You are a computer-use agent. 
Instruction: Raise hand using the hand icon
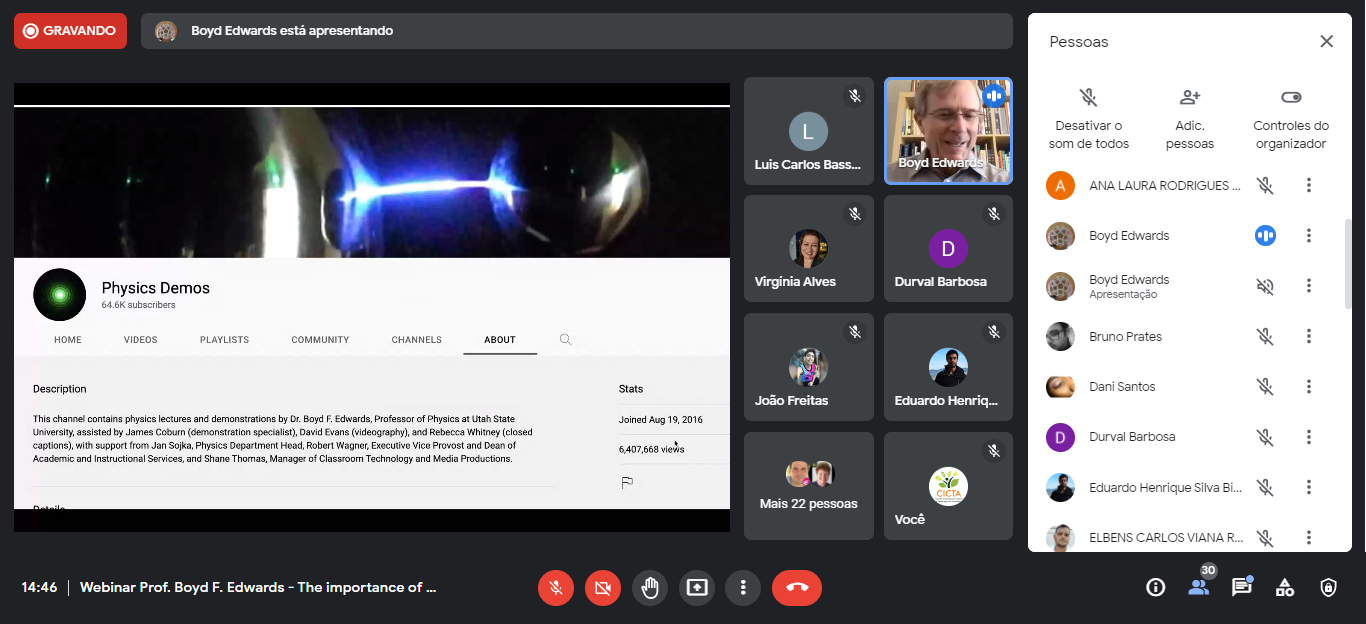[x=651, y=588]
